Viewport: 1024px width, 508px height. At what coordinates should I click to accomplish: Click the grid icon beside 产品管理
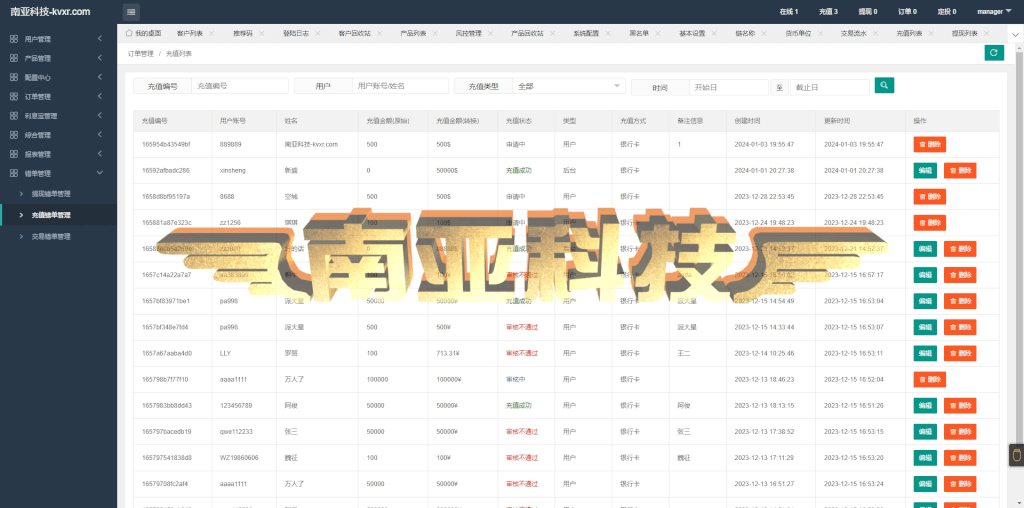(x=14, y=58)
